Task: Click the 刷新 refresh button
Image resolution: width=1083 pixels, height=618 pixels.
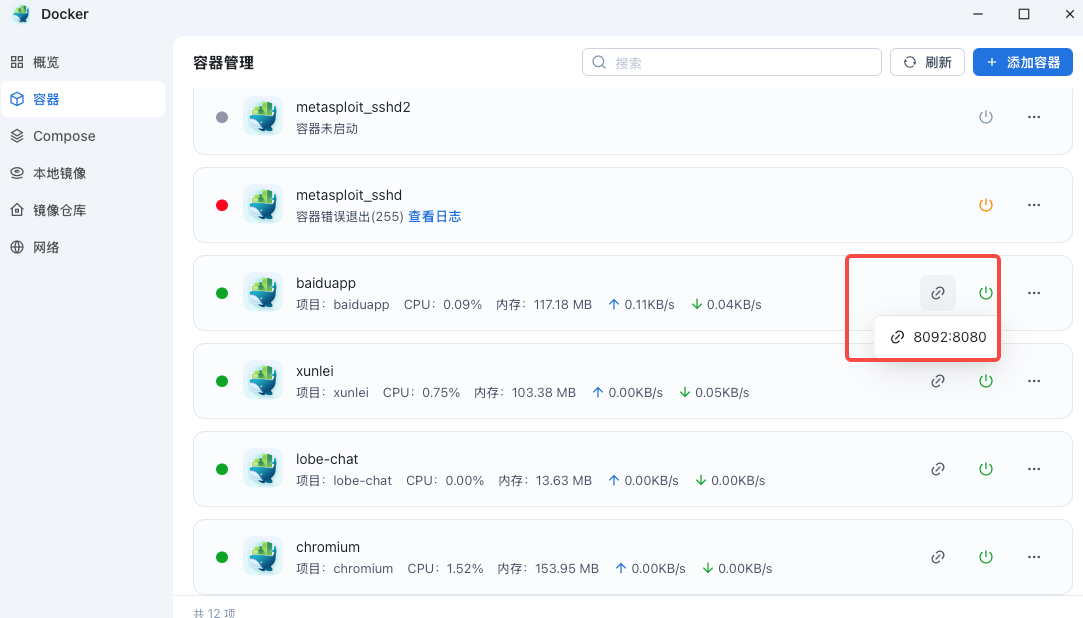Action: (927, 62)
